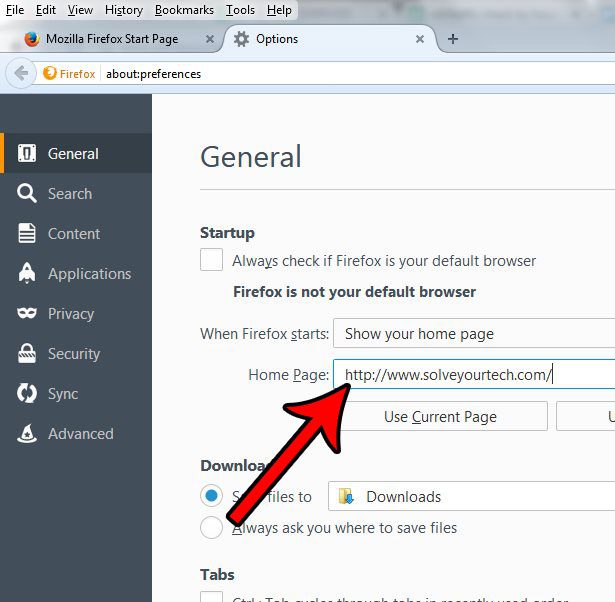Open the Tools menu
Viewport: 615px width, 602px height.
pos(240,10)
